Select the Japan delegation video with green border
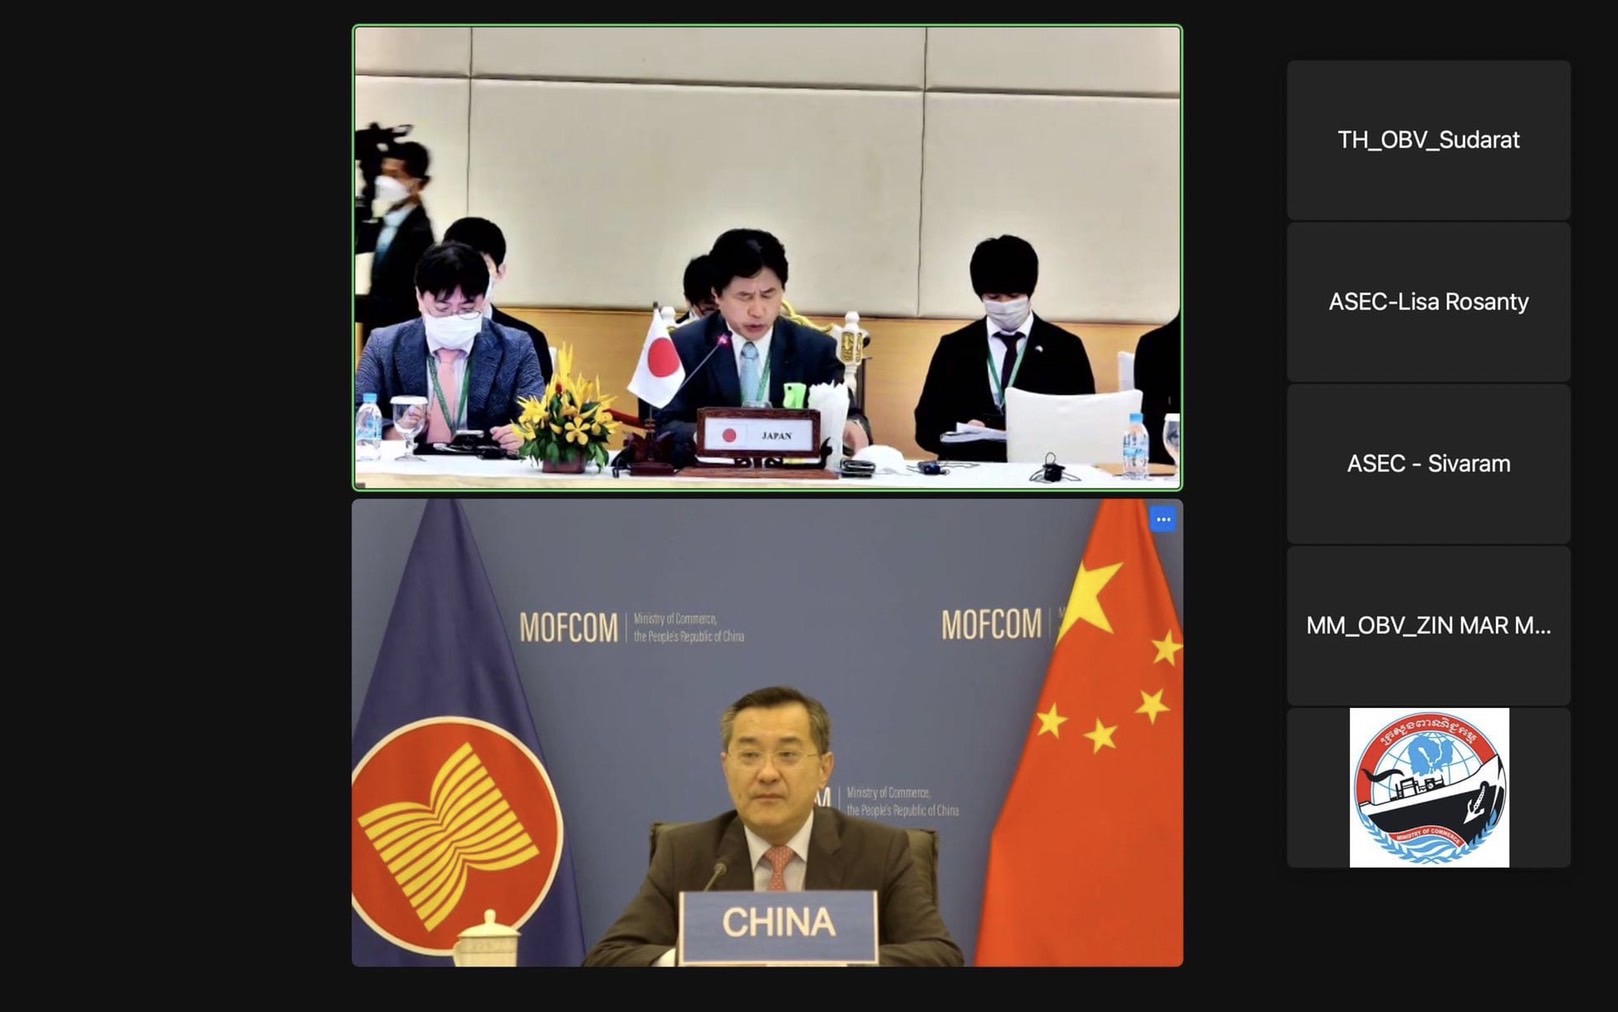1618x1012 pixels. tap(767, 258)
